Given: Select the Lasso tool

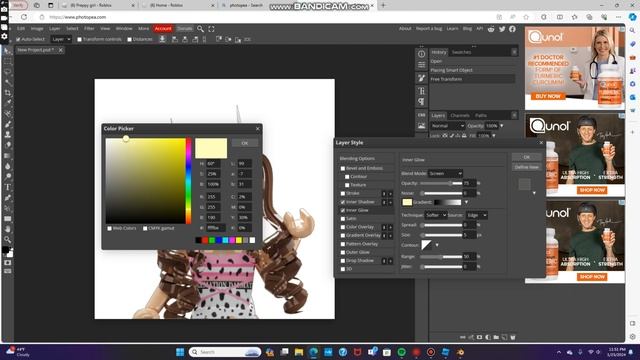Looking at the screenshot, I should (x=8, y=72).
